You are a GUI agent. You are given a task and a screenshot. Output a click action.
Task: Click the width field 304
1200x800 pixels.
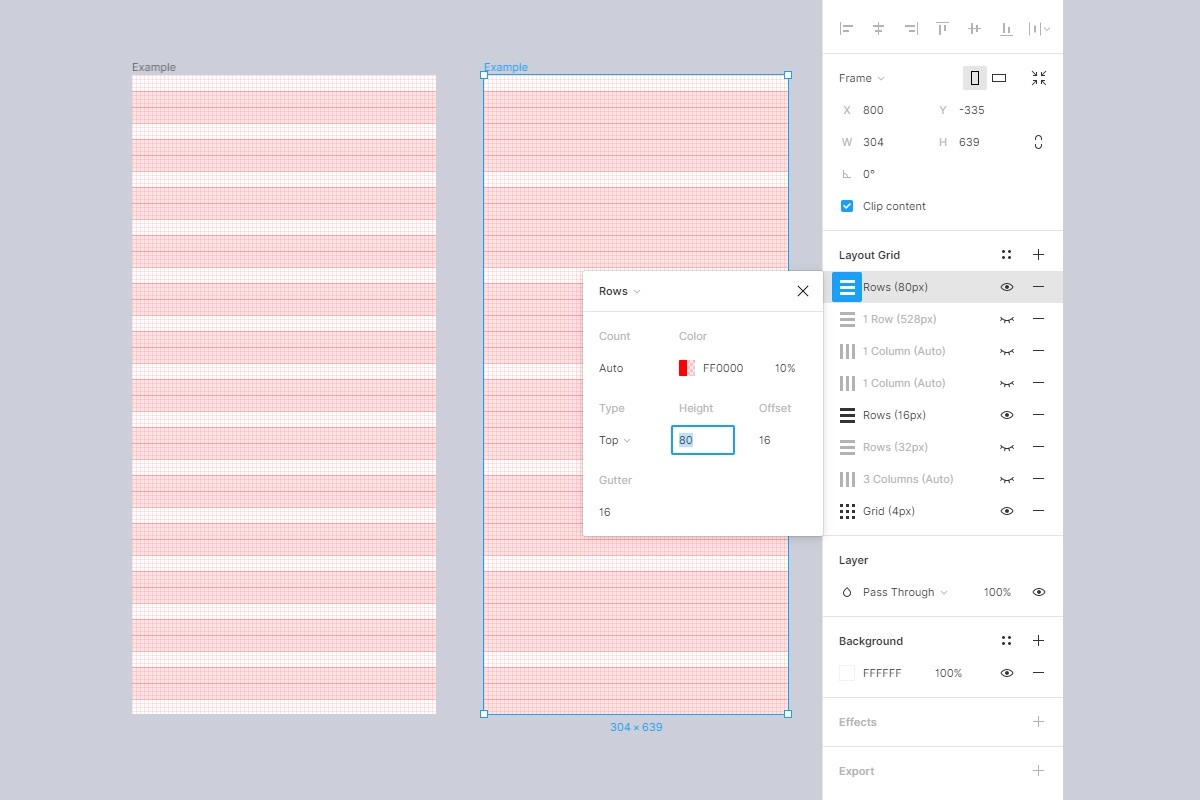(x=873, y=142)
